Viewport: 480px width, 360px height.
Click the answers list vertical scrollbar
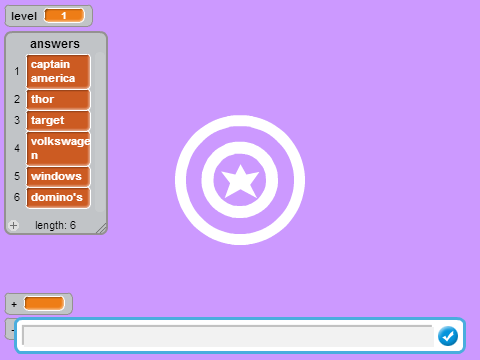(x=99, y=132)
